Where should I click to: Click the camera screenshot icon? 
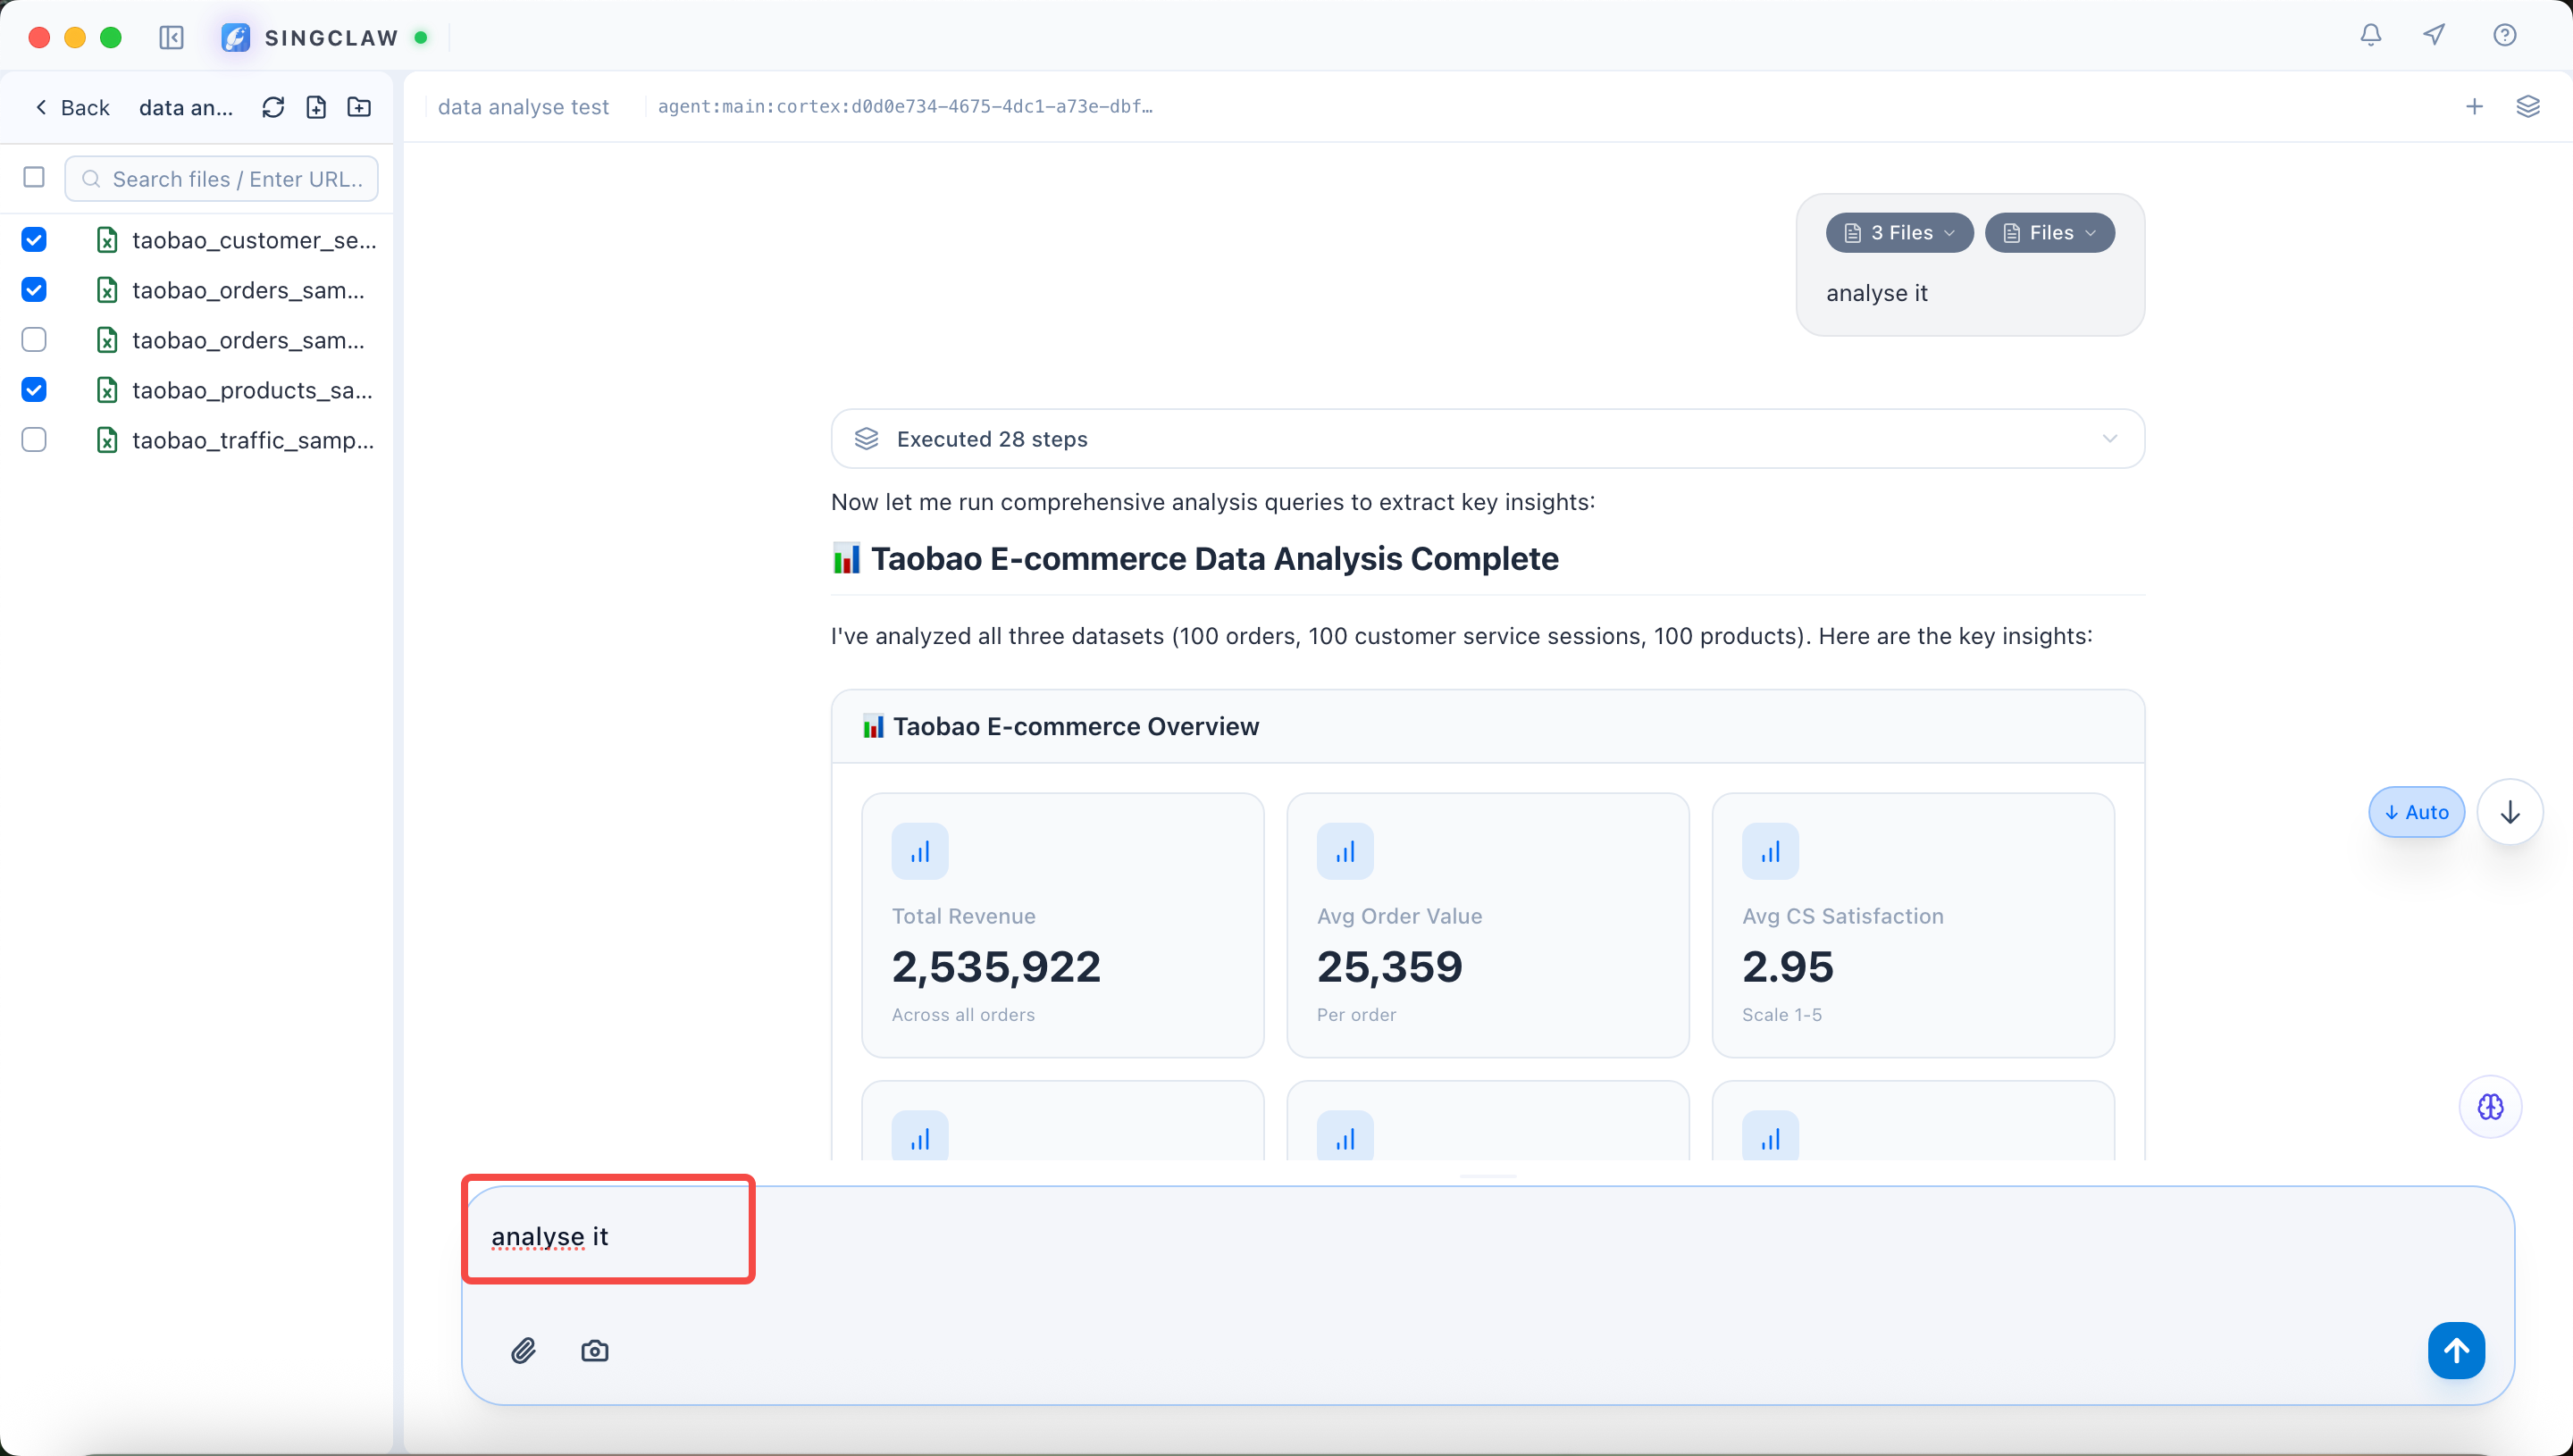pos(595,1351)
